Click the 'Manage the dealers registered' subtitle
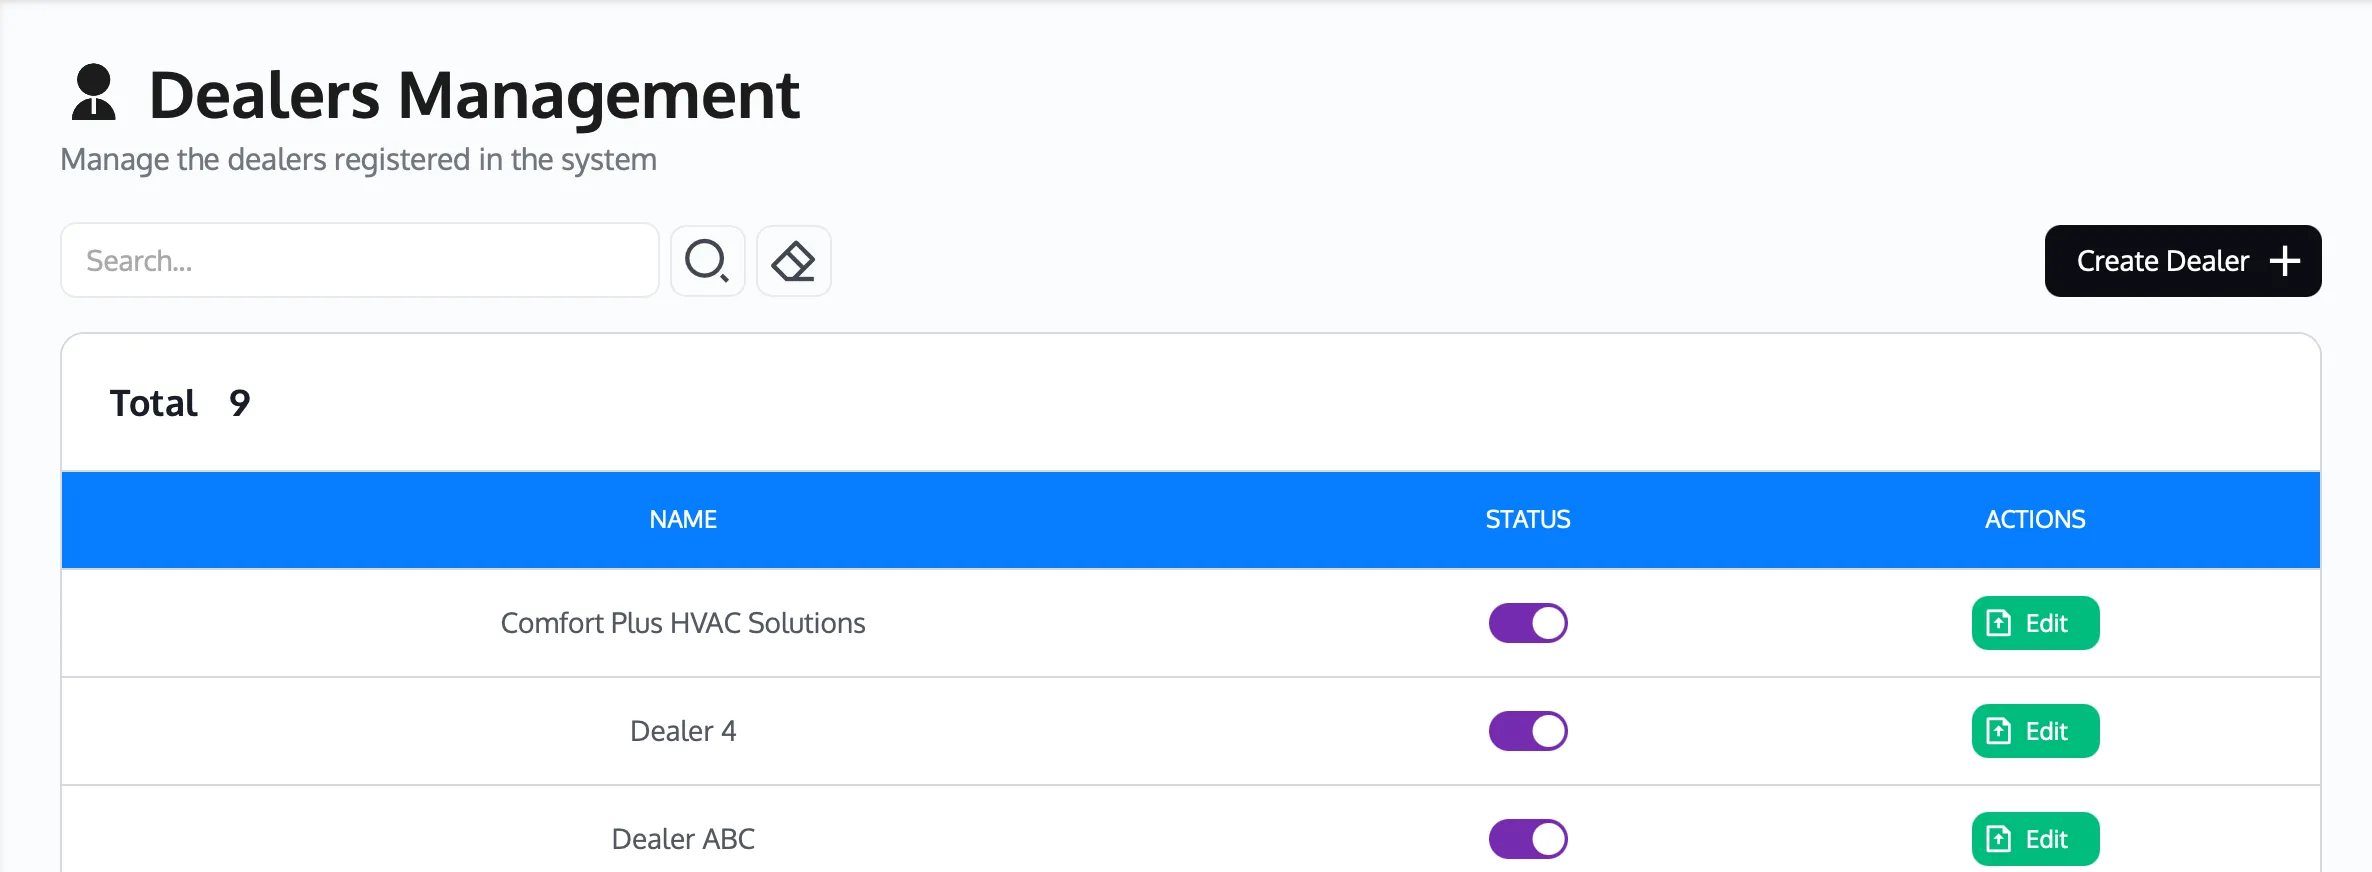Screen dimensions: 2372x872 point(358,160)
